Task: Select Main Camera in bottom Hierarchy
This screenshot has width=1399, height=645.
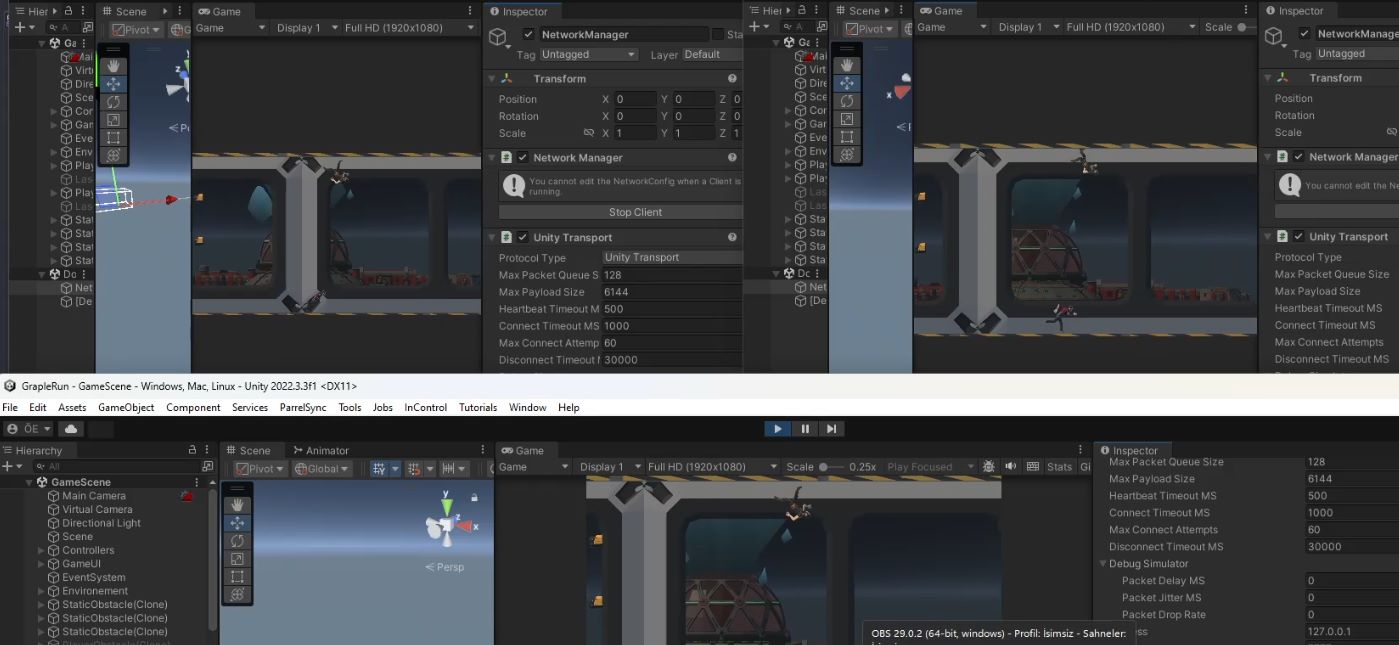Action: click(x=94, y=496)
